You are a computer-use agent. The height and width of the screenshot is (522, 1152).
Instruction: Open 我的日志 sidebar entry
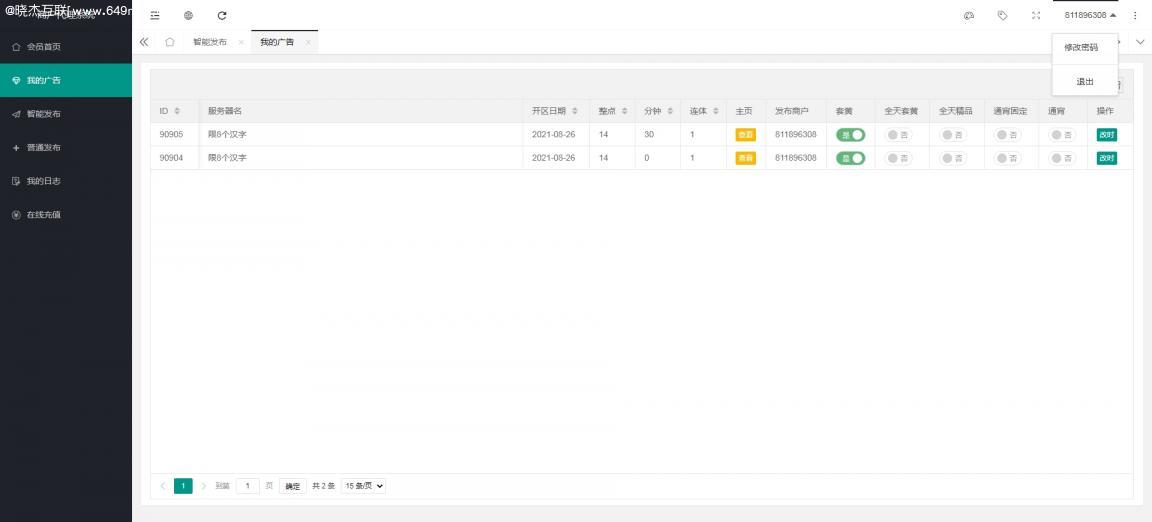point(66,181)
